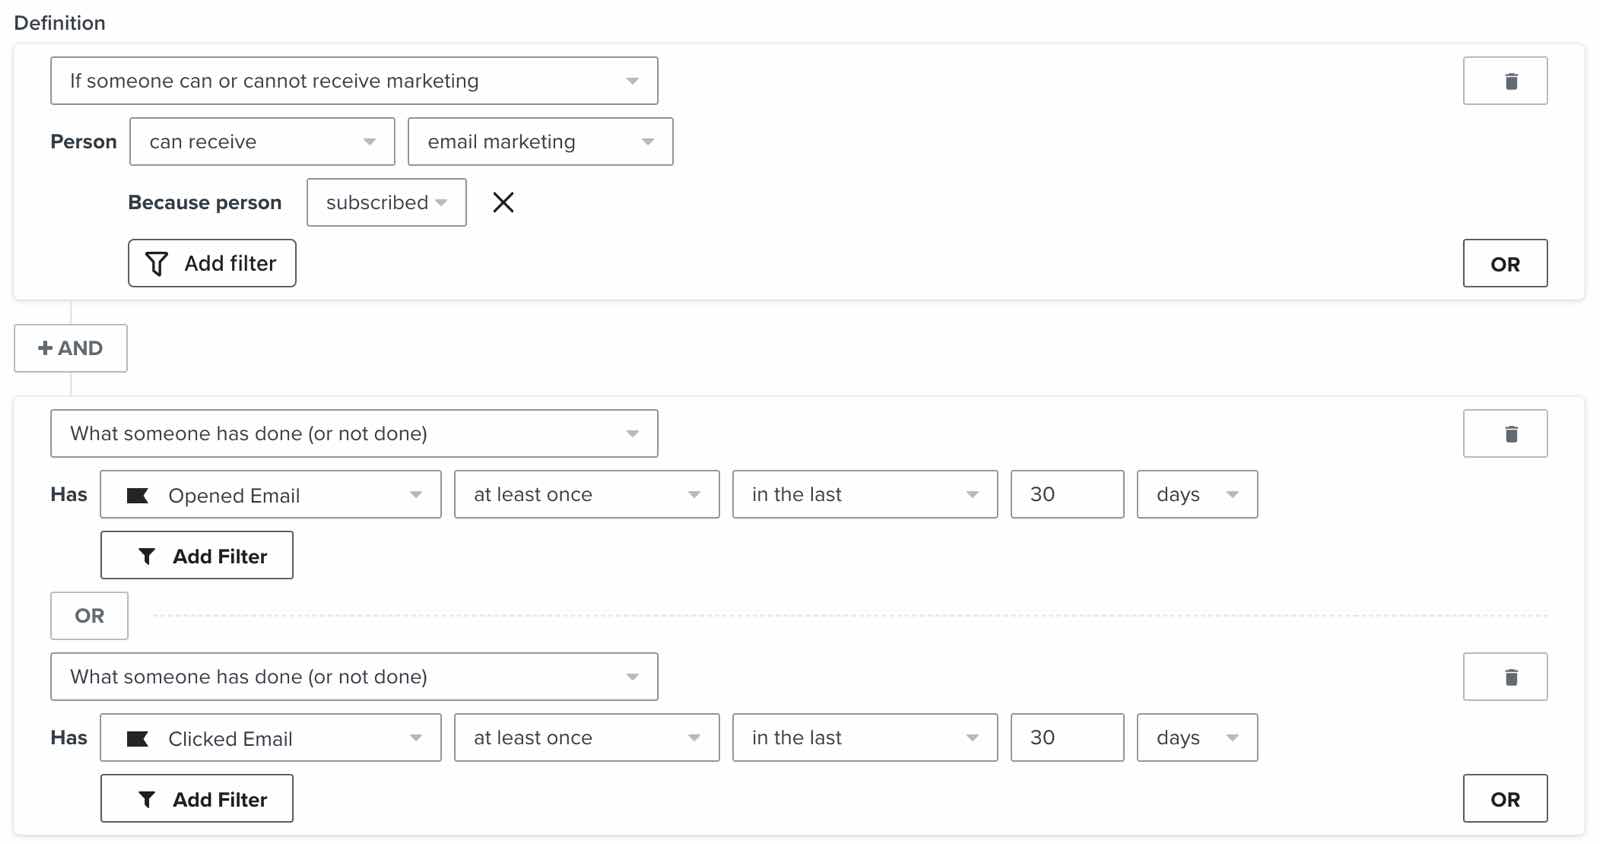Image resolution: width=1600 pixels, height=844 pixels.
Task: Click the funnel icon under Clicked Email
Action: (x=147, y=798)
